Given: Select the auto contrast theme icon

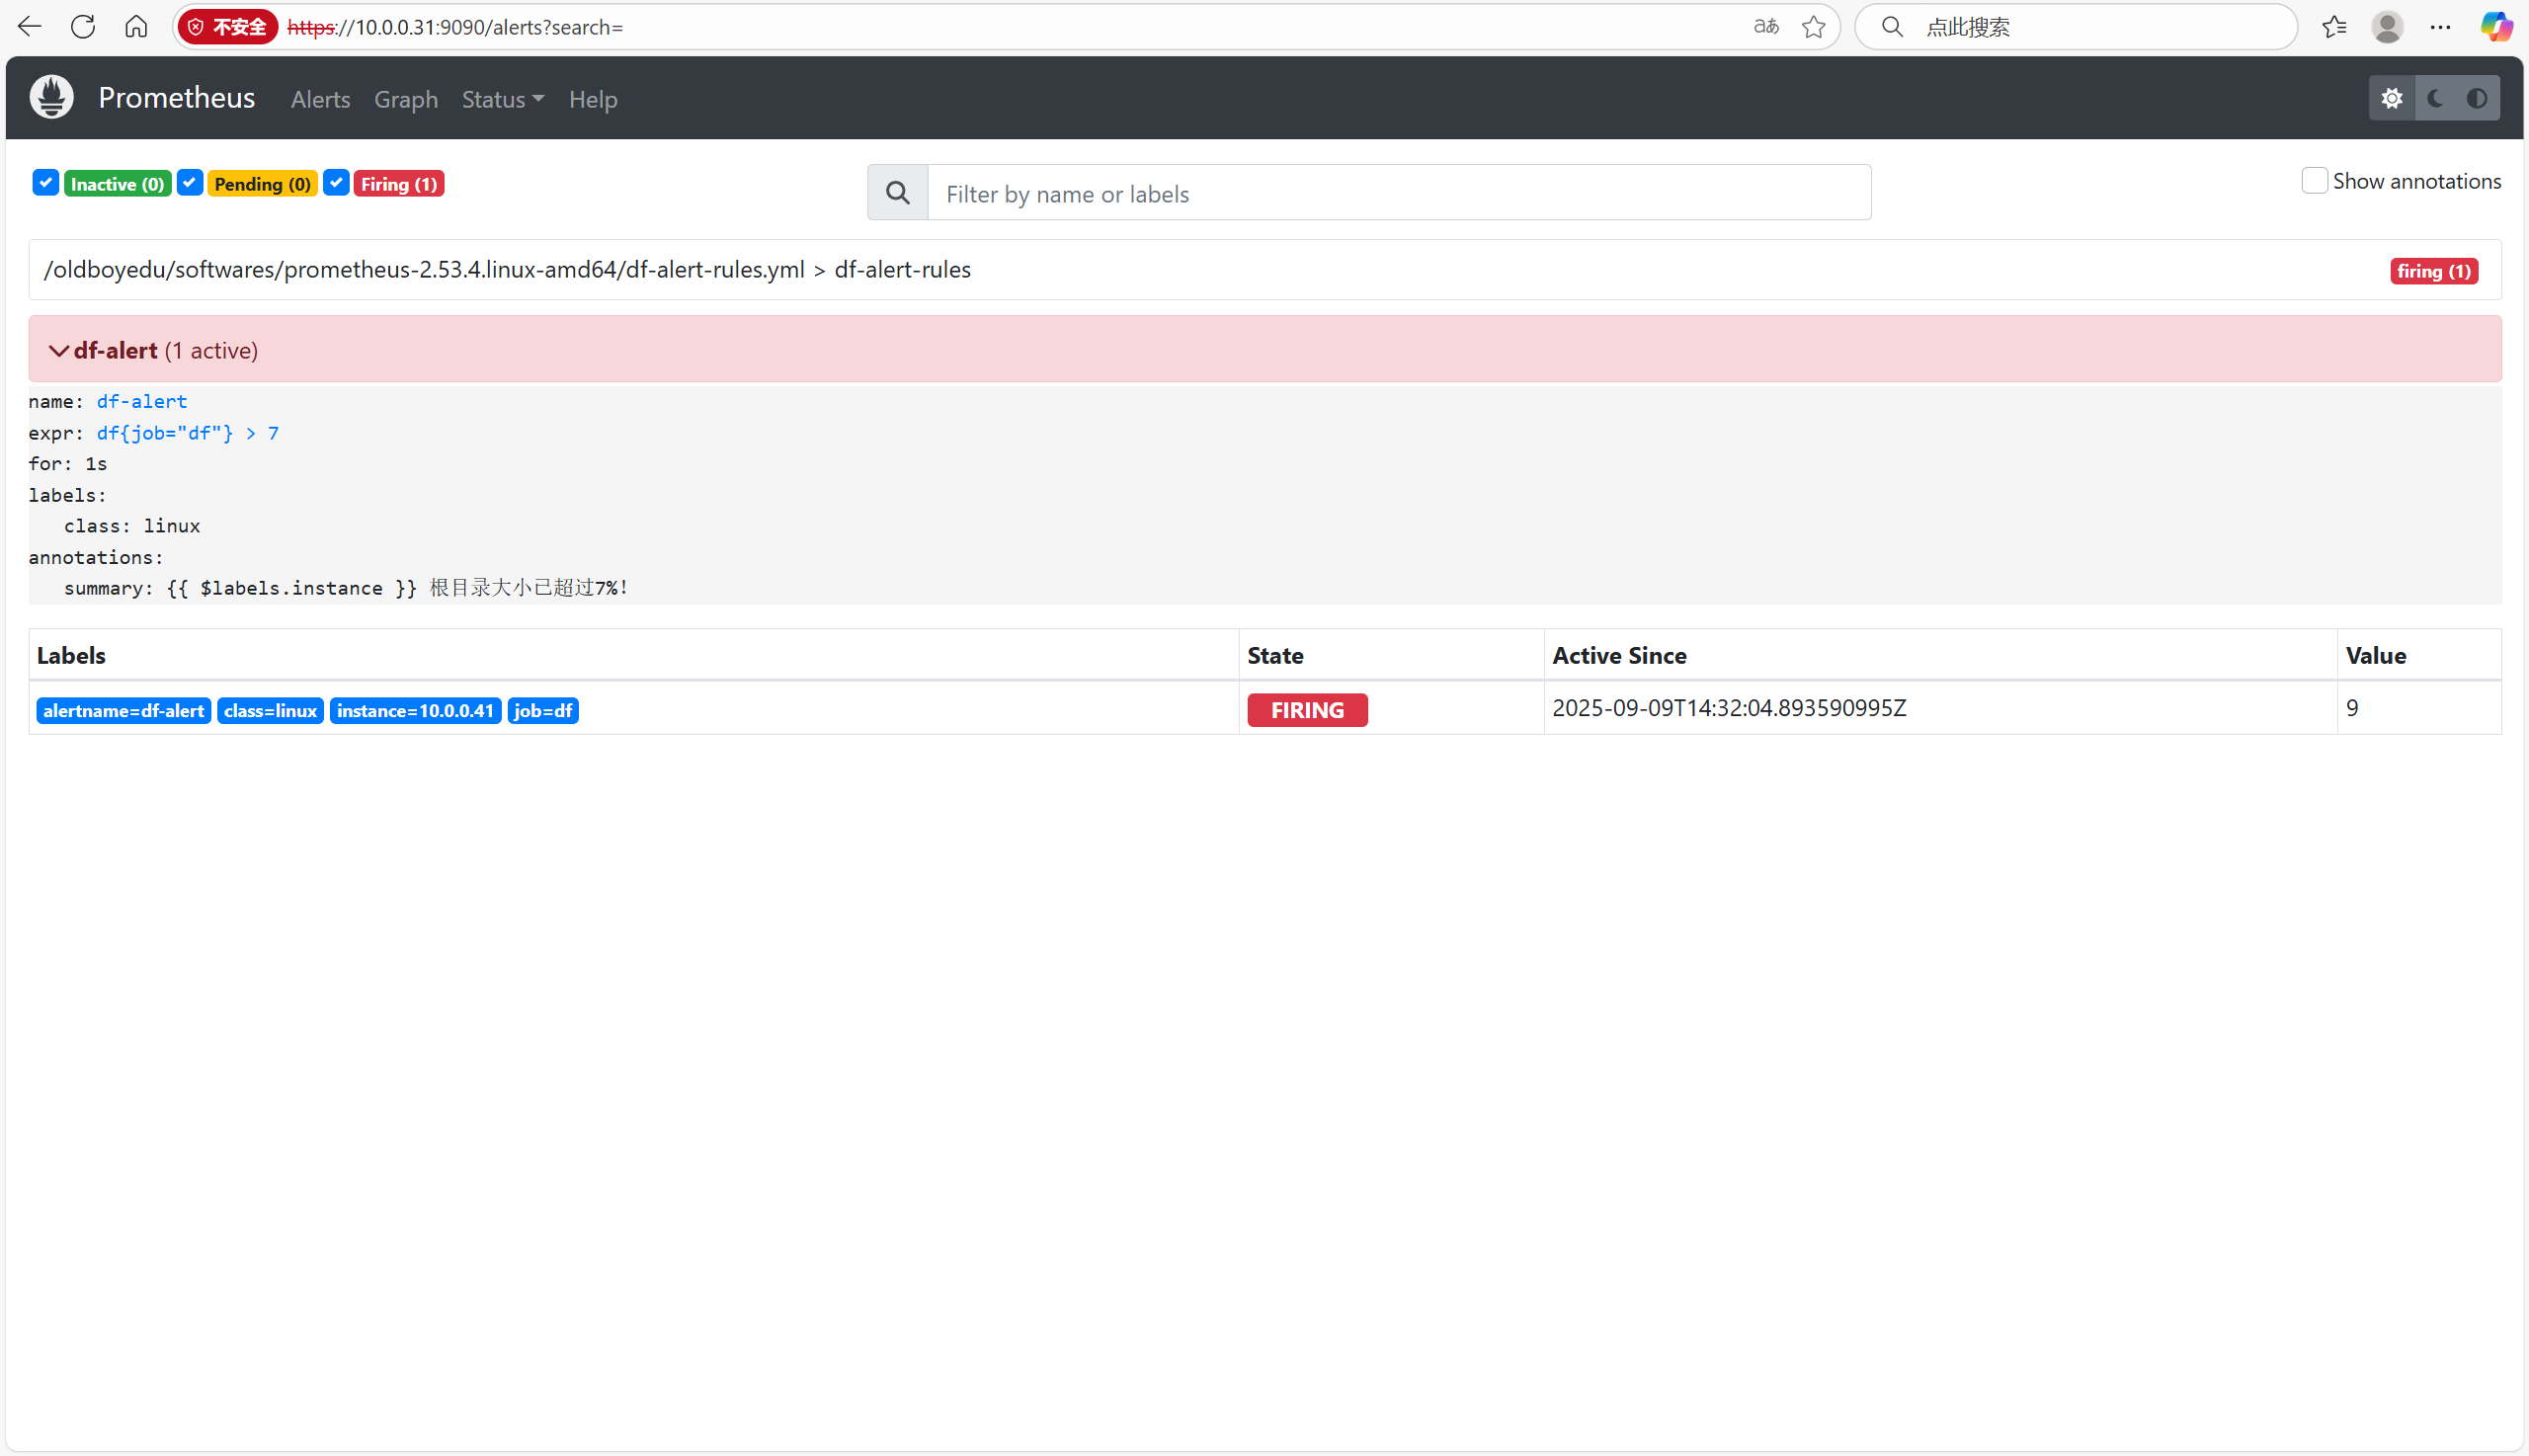Looking at the screenshot, I should pyautogui.click(x=2477, y=98).
